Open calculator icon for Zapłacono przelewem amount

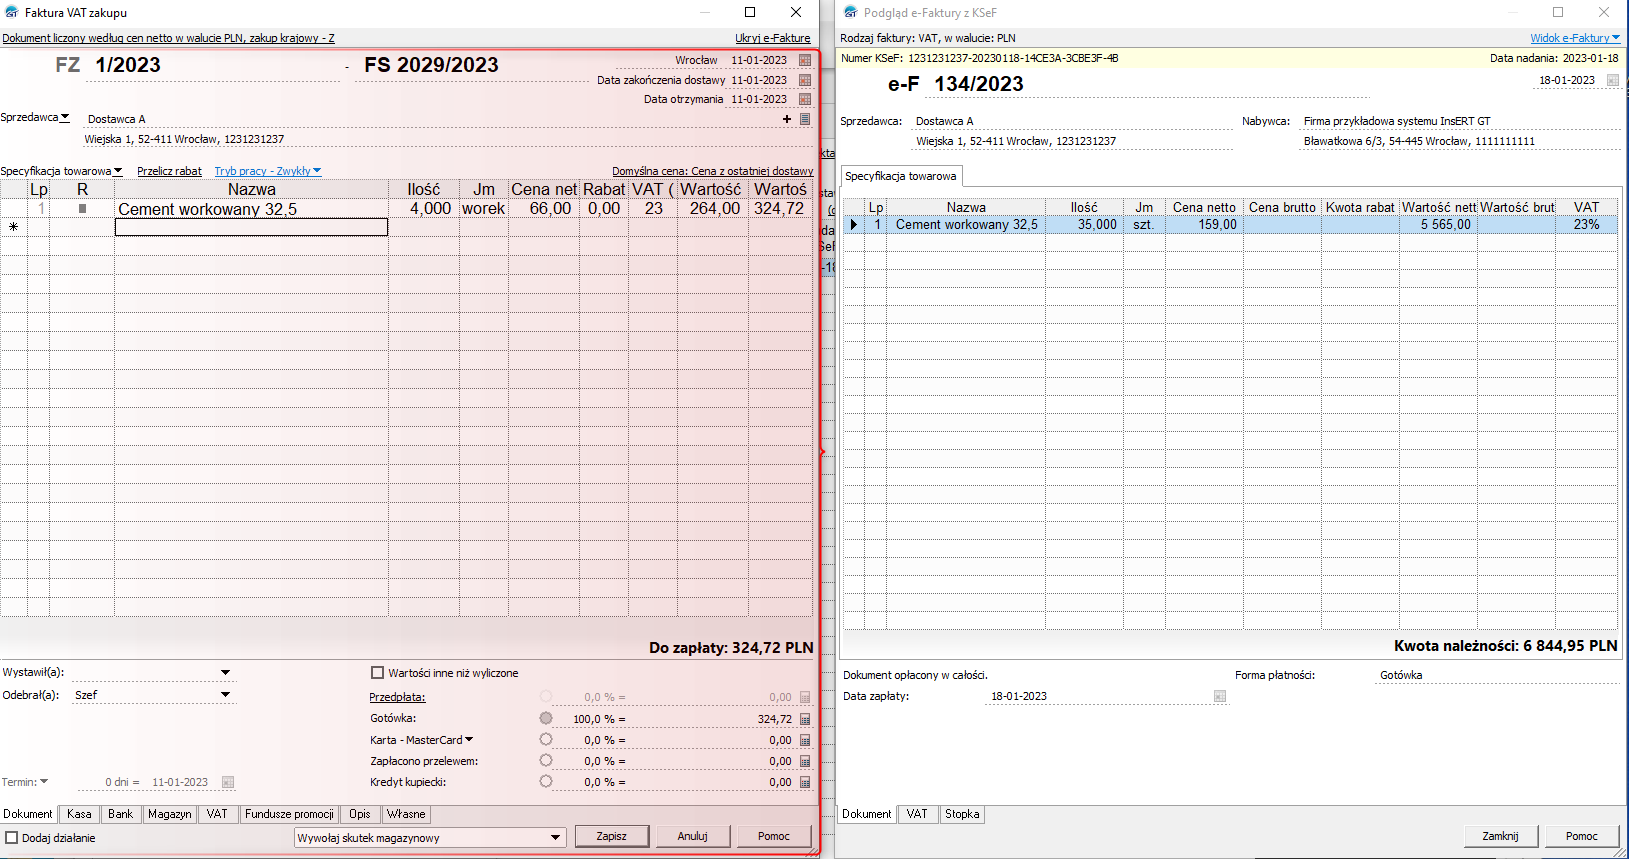[x=805, y=761]
